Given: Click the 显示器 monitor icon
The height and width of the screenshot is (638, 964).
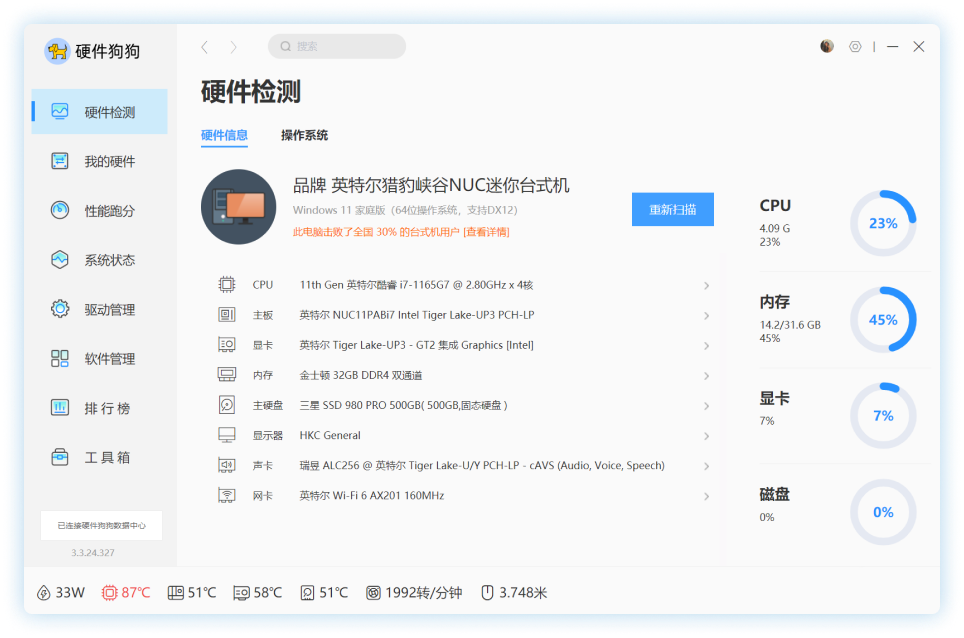Looking at the screenshot, I should pyautogui.click(x=227, y=435).
